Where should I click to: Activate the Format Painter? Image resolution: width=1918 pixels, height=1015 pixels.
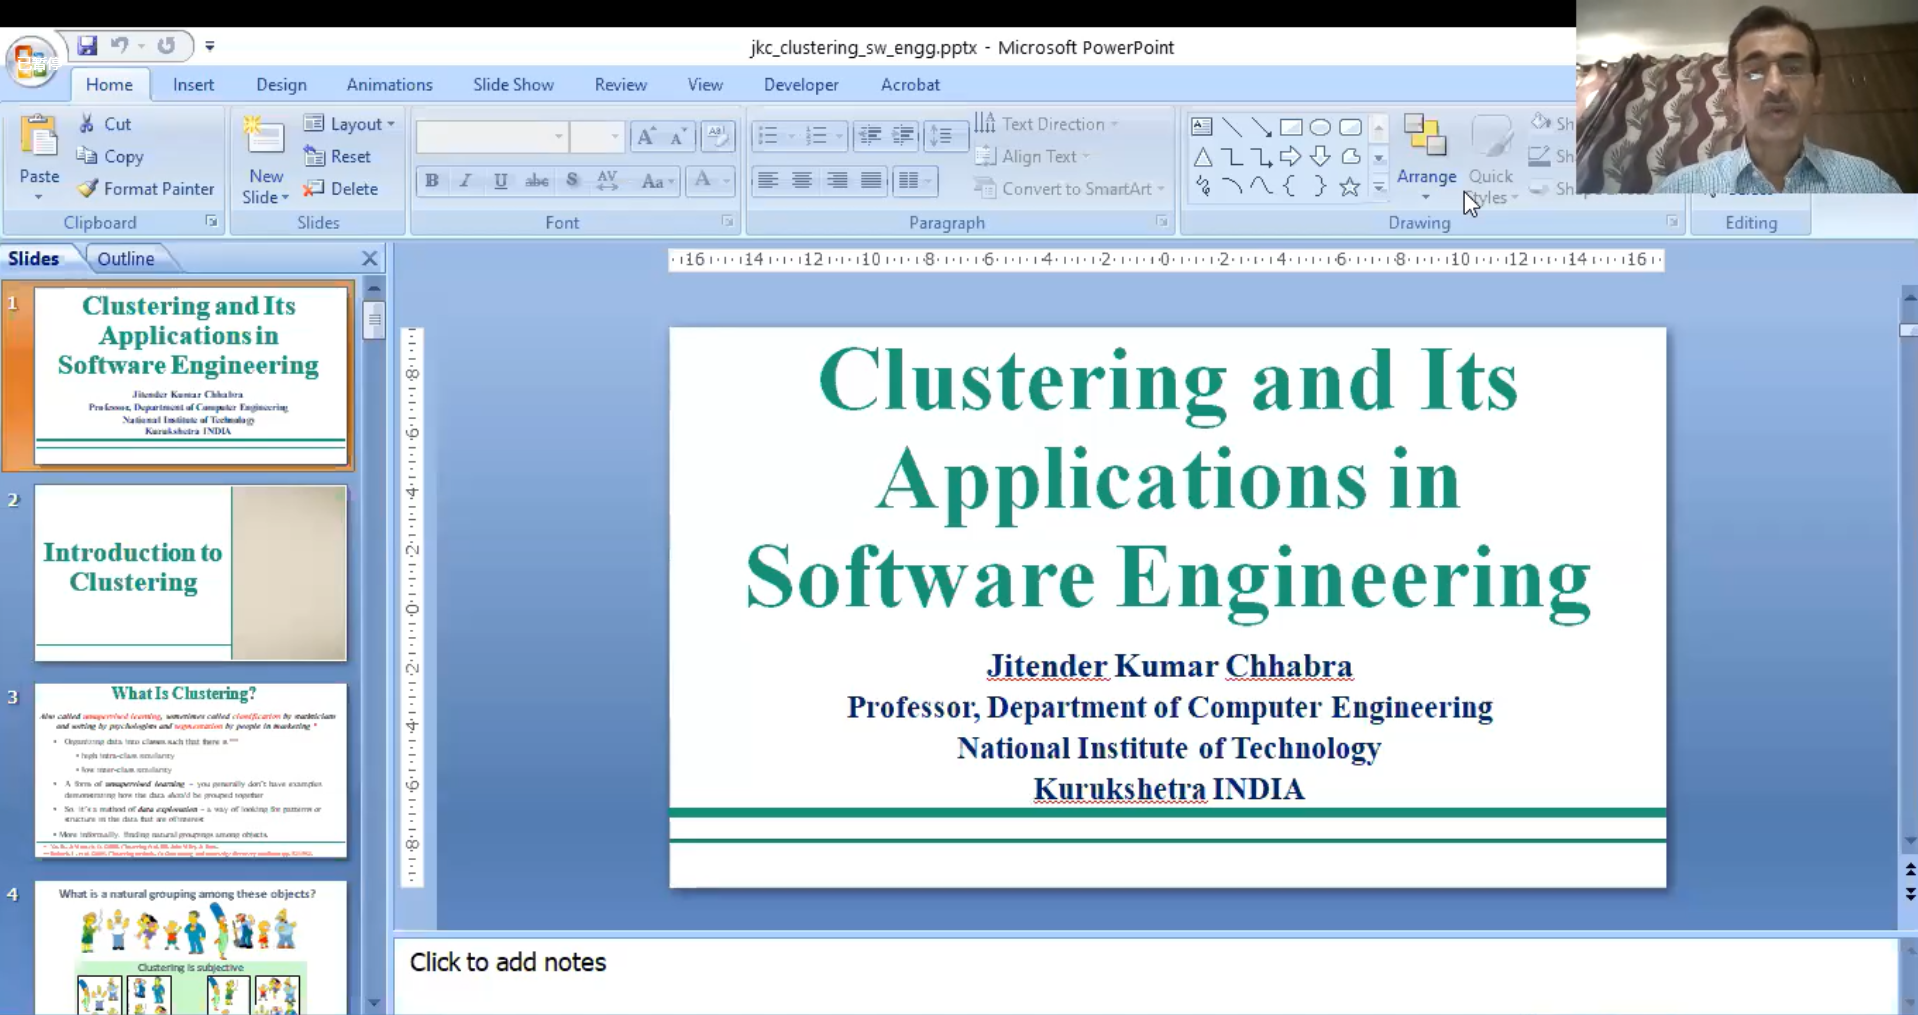[x=146, y=188]
